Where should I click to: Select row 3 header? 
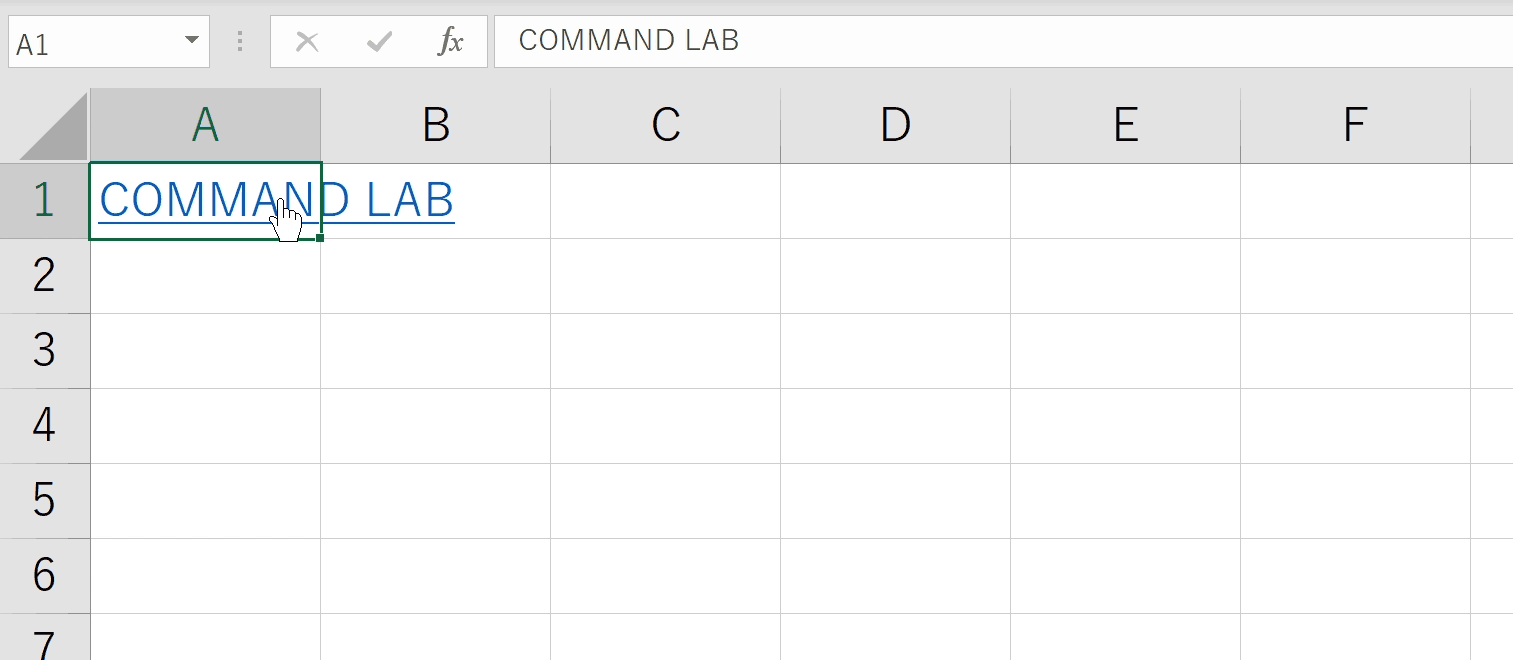[x=44, y=351]
